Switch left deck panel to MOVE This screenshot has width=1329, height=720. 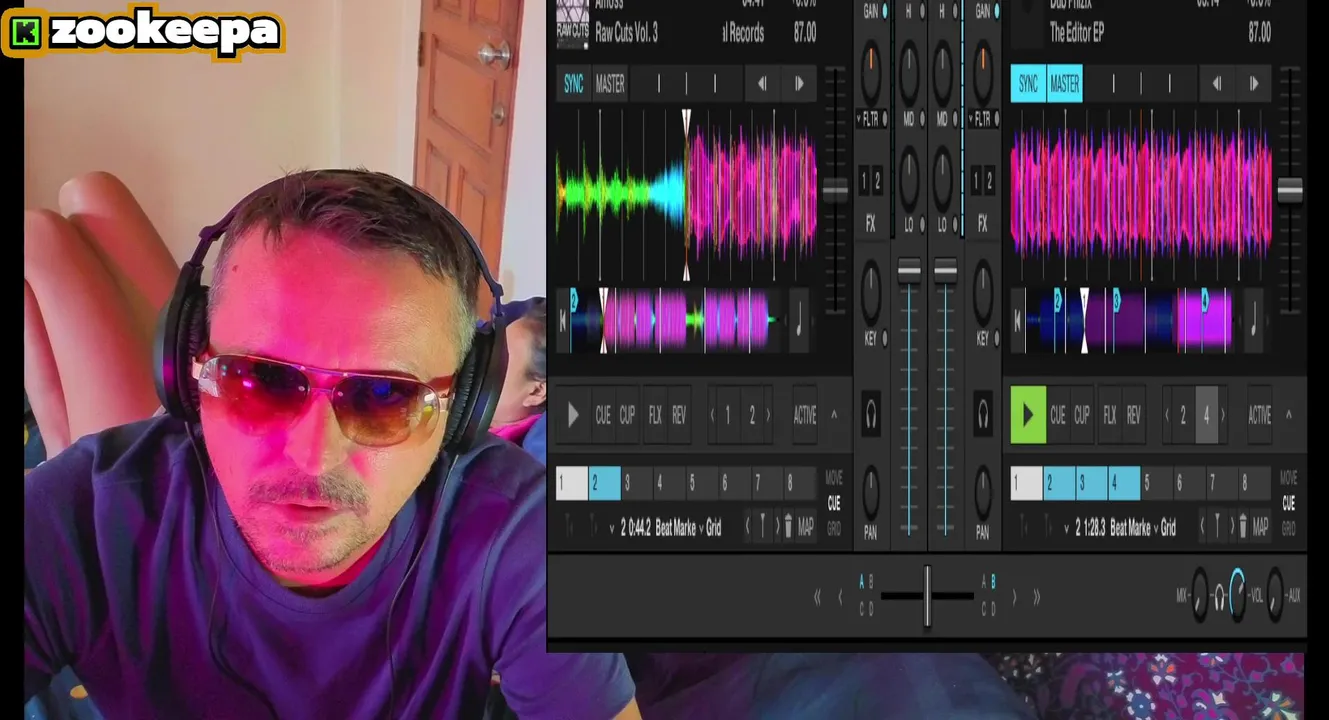click(x=834, y=478)
